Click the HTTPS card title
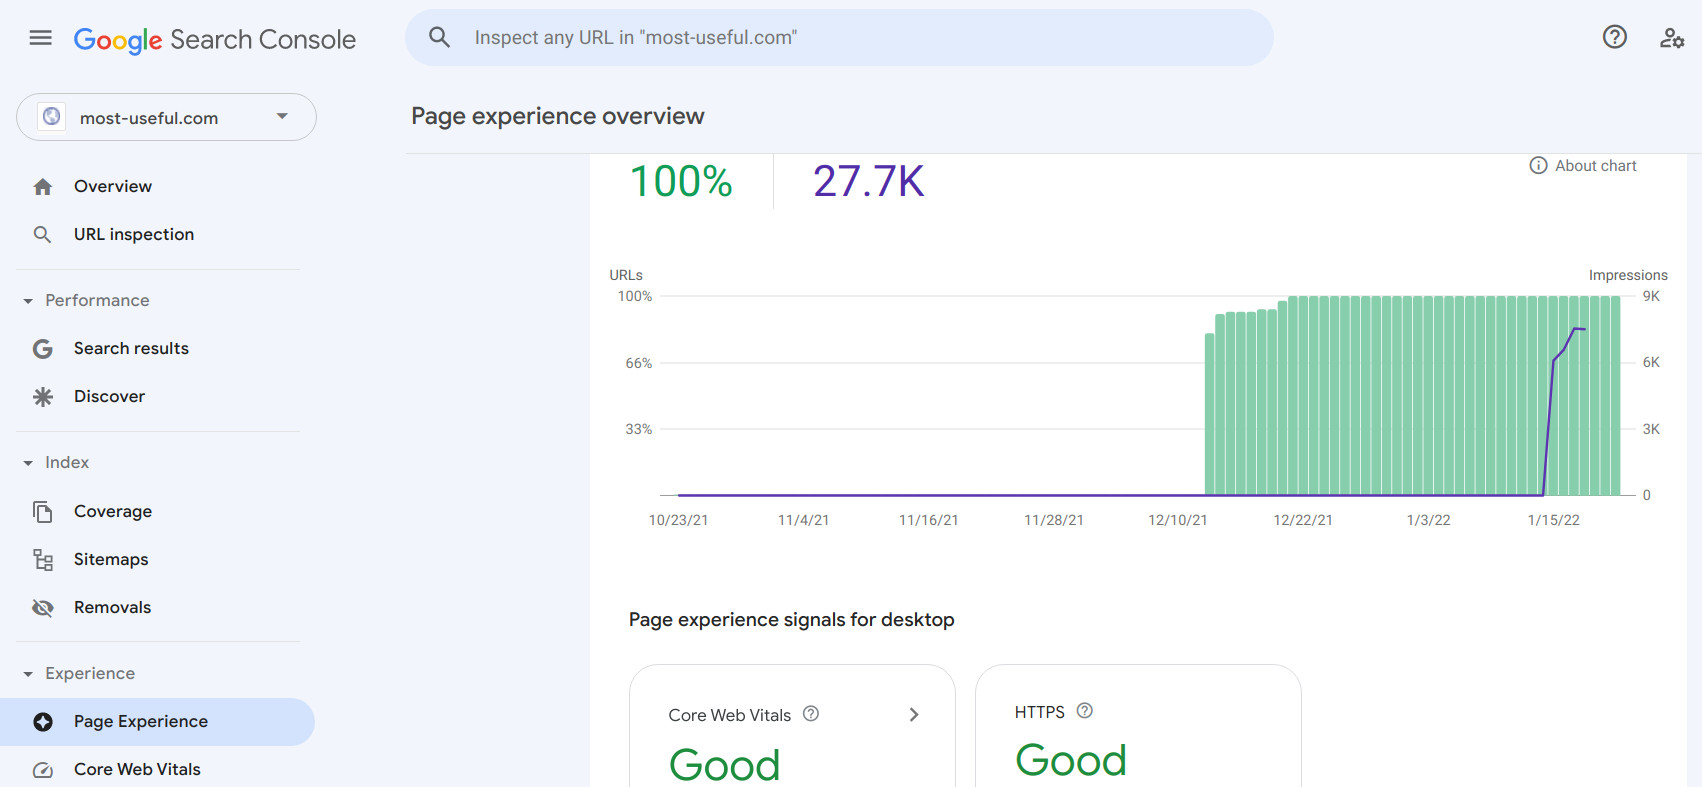1702x787 pixels. (1039, 712)
